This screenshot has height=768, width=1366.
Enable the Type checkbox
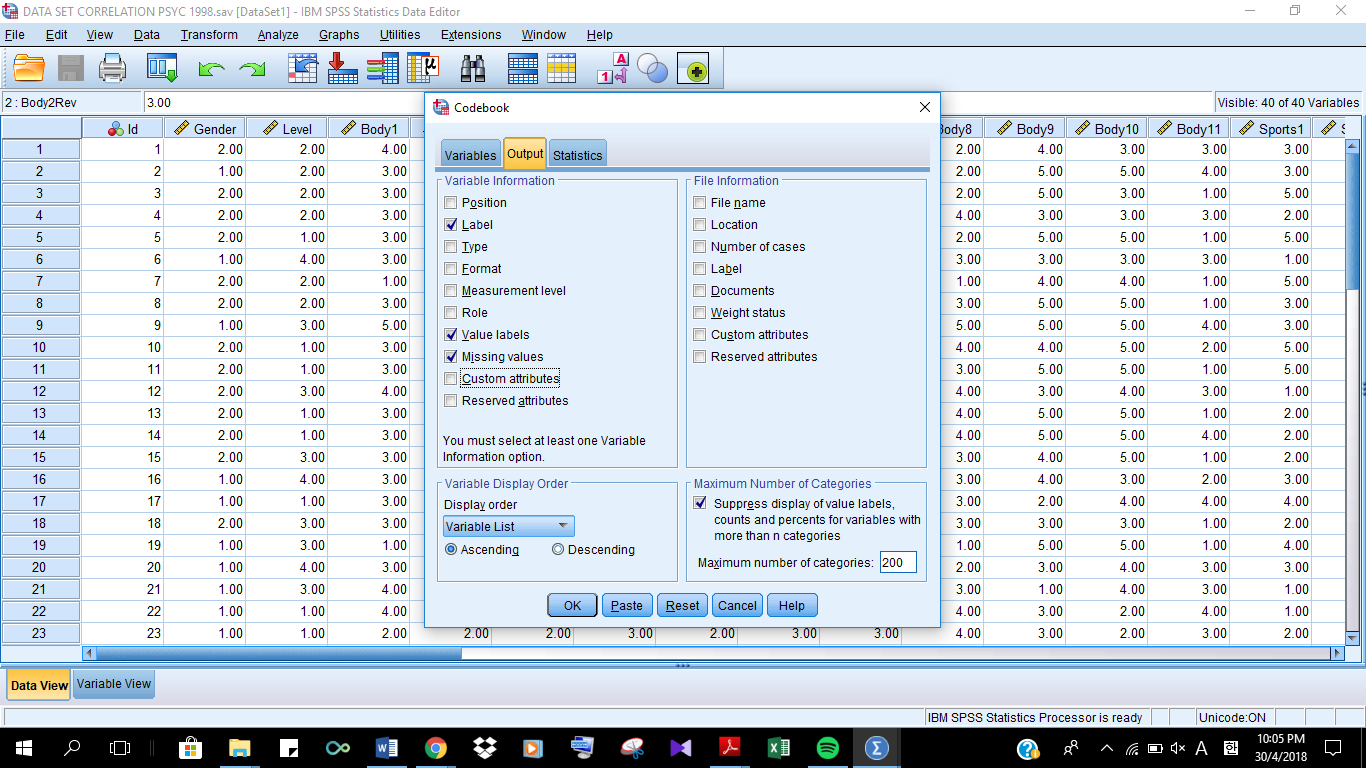tap(451, 247)
